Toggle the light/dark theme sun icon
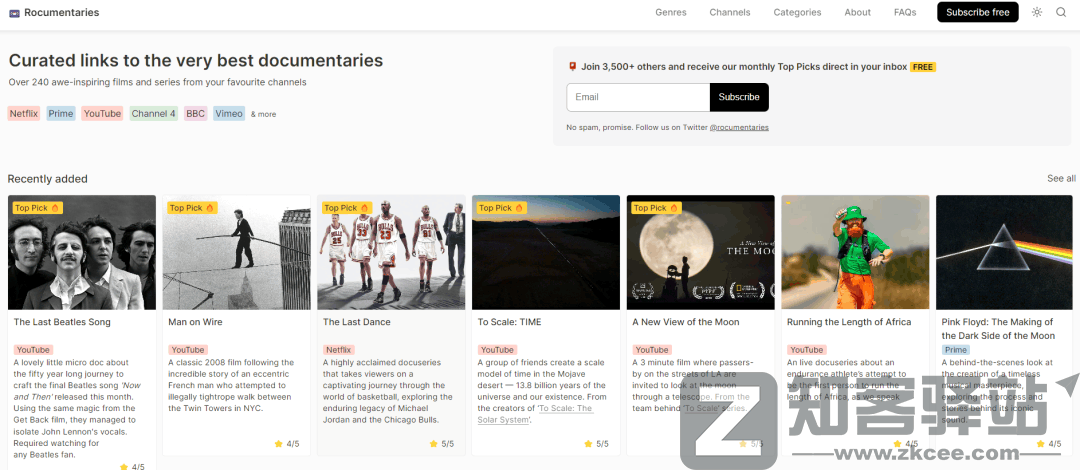 1037,12
